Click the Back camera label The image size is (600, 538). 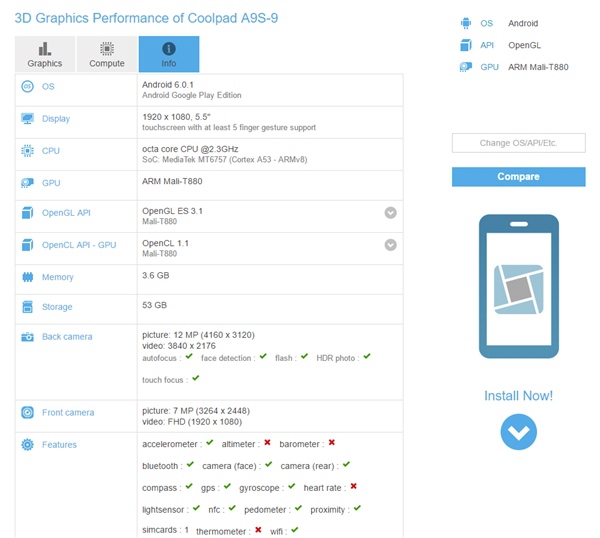pyautogui.click(x=67, y=337)
